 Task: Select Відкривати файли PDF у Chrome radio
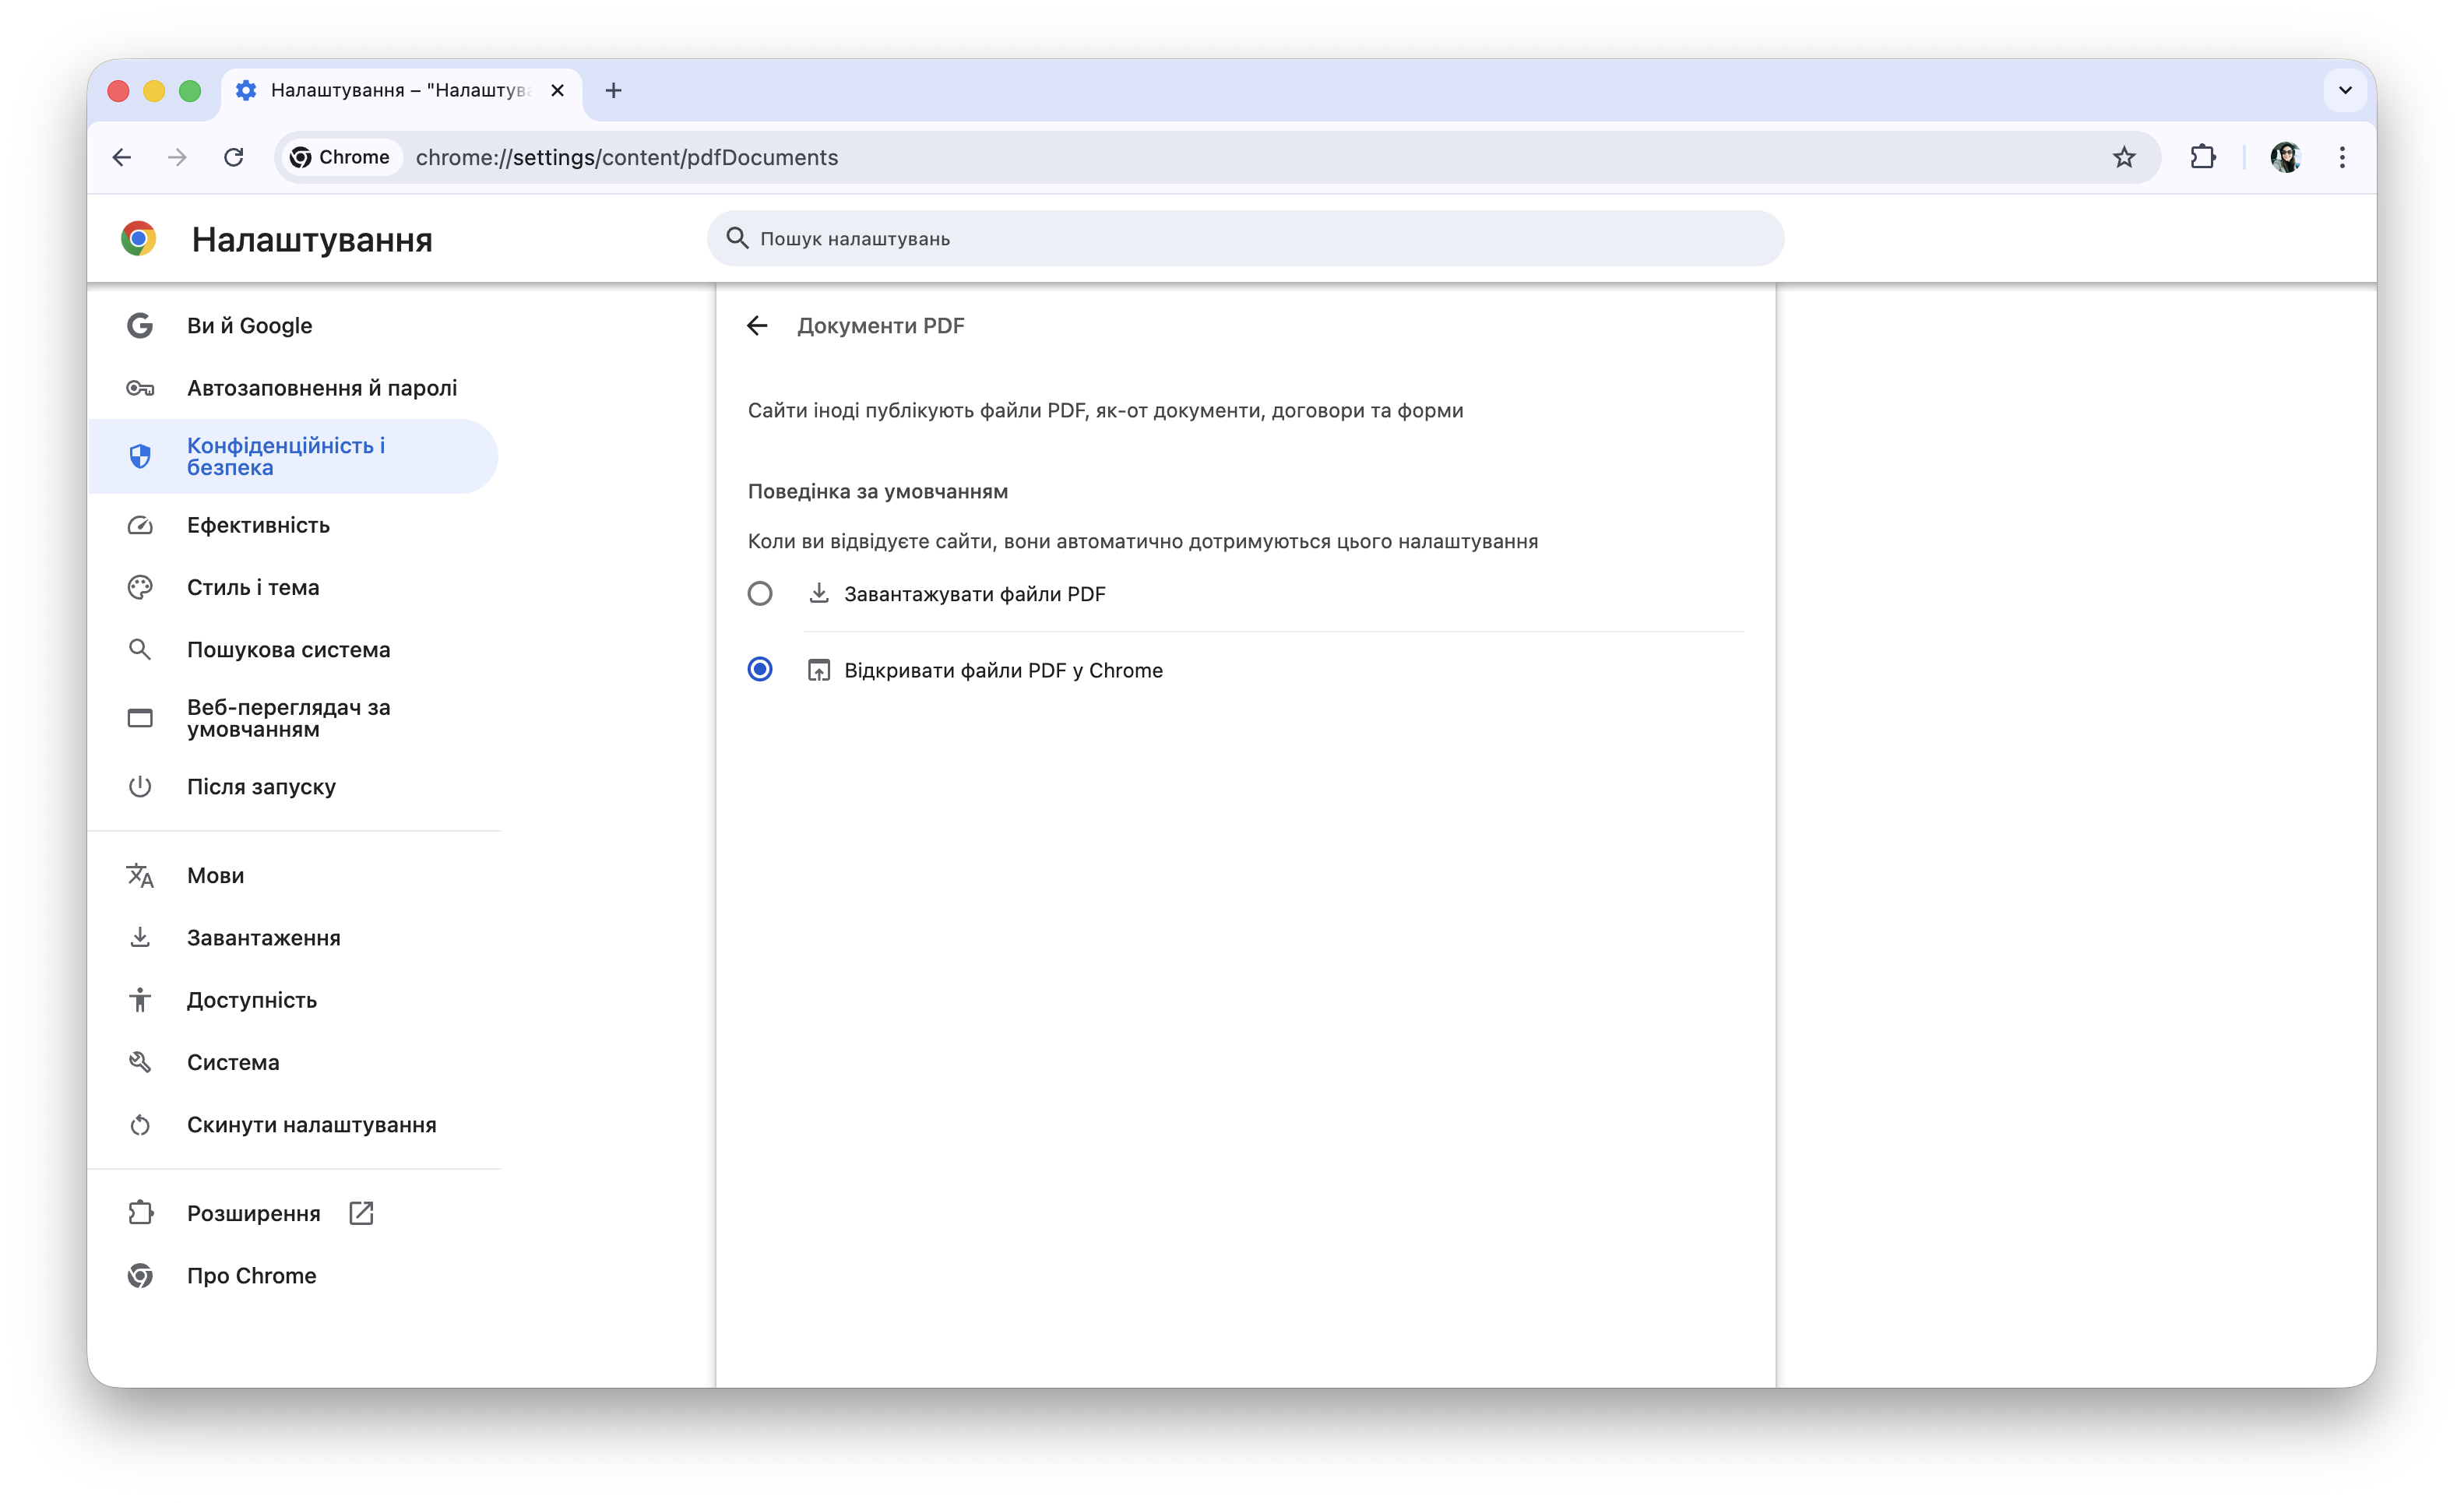click(x=760, y=669)
